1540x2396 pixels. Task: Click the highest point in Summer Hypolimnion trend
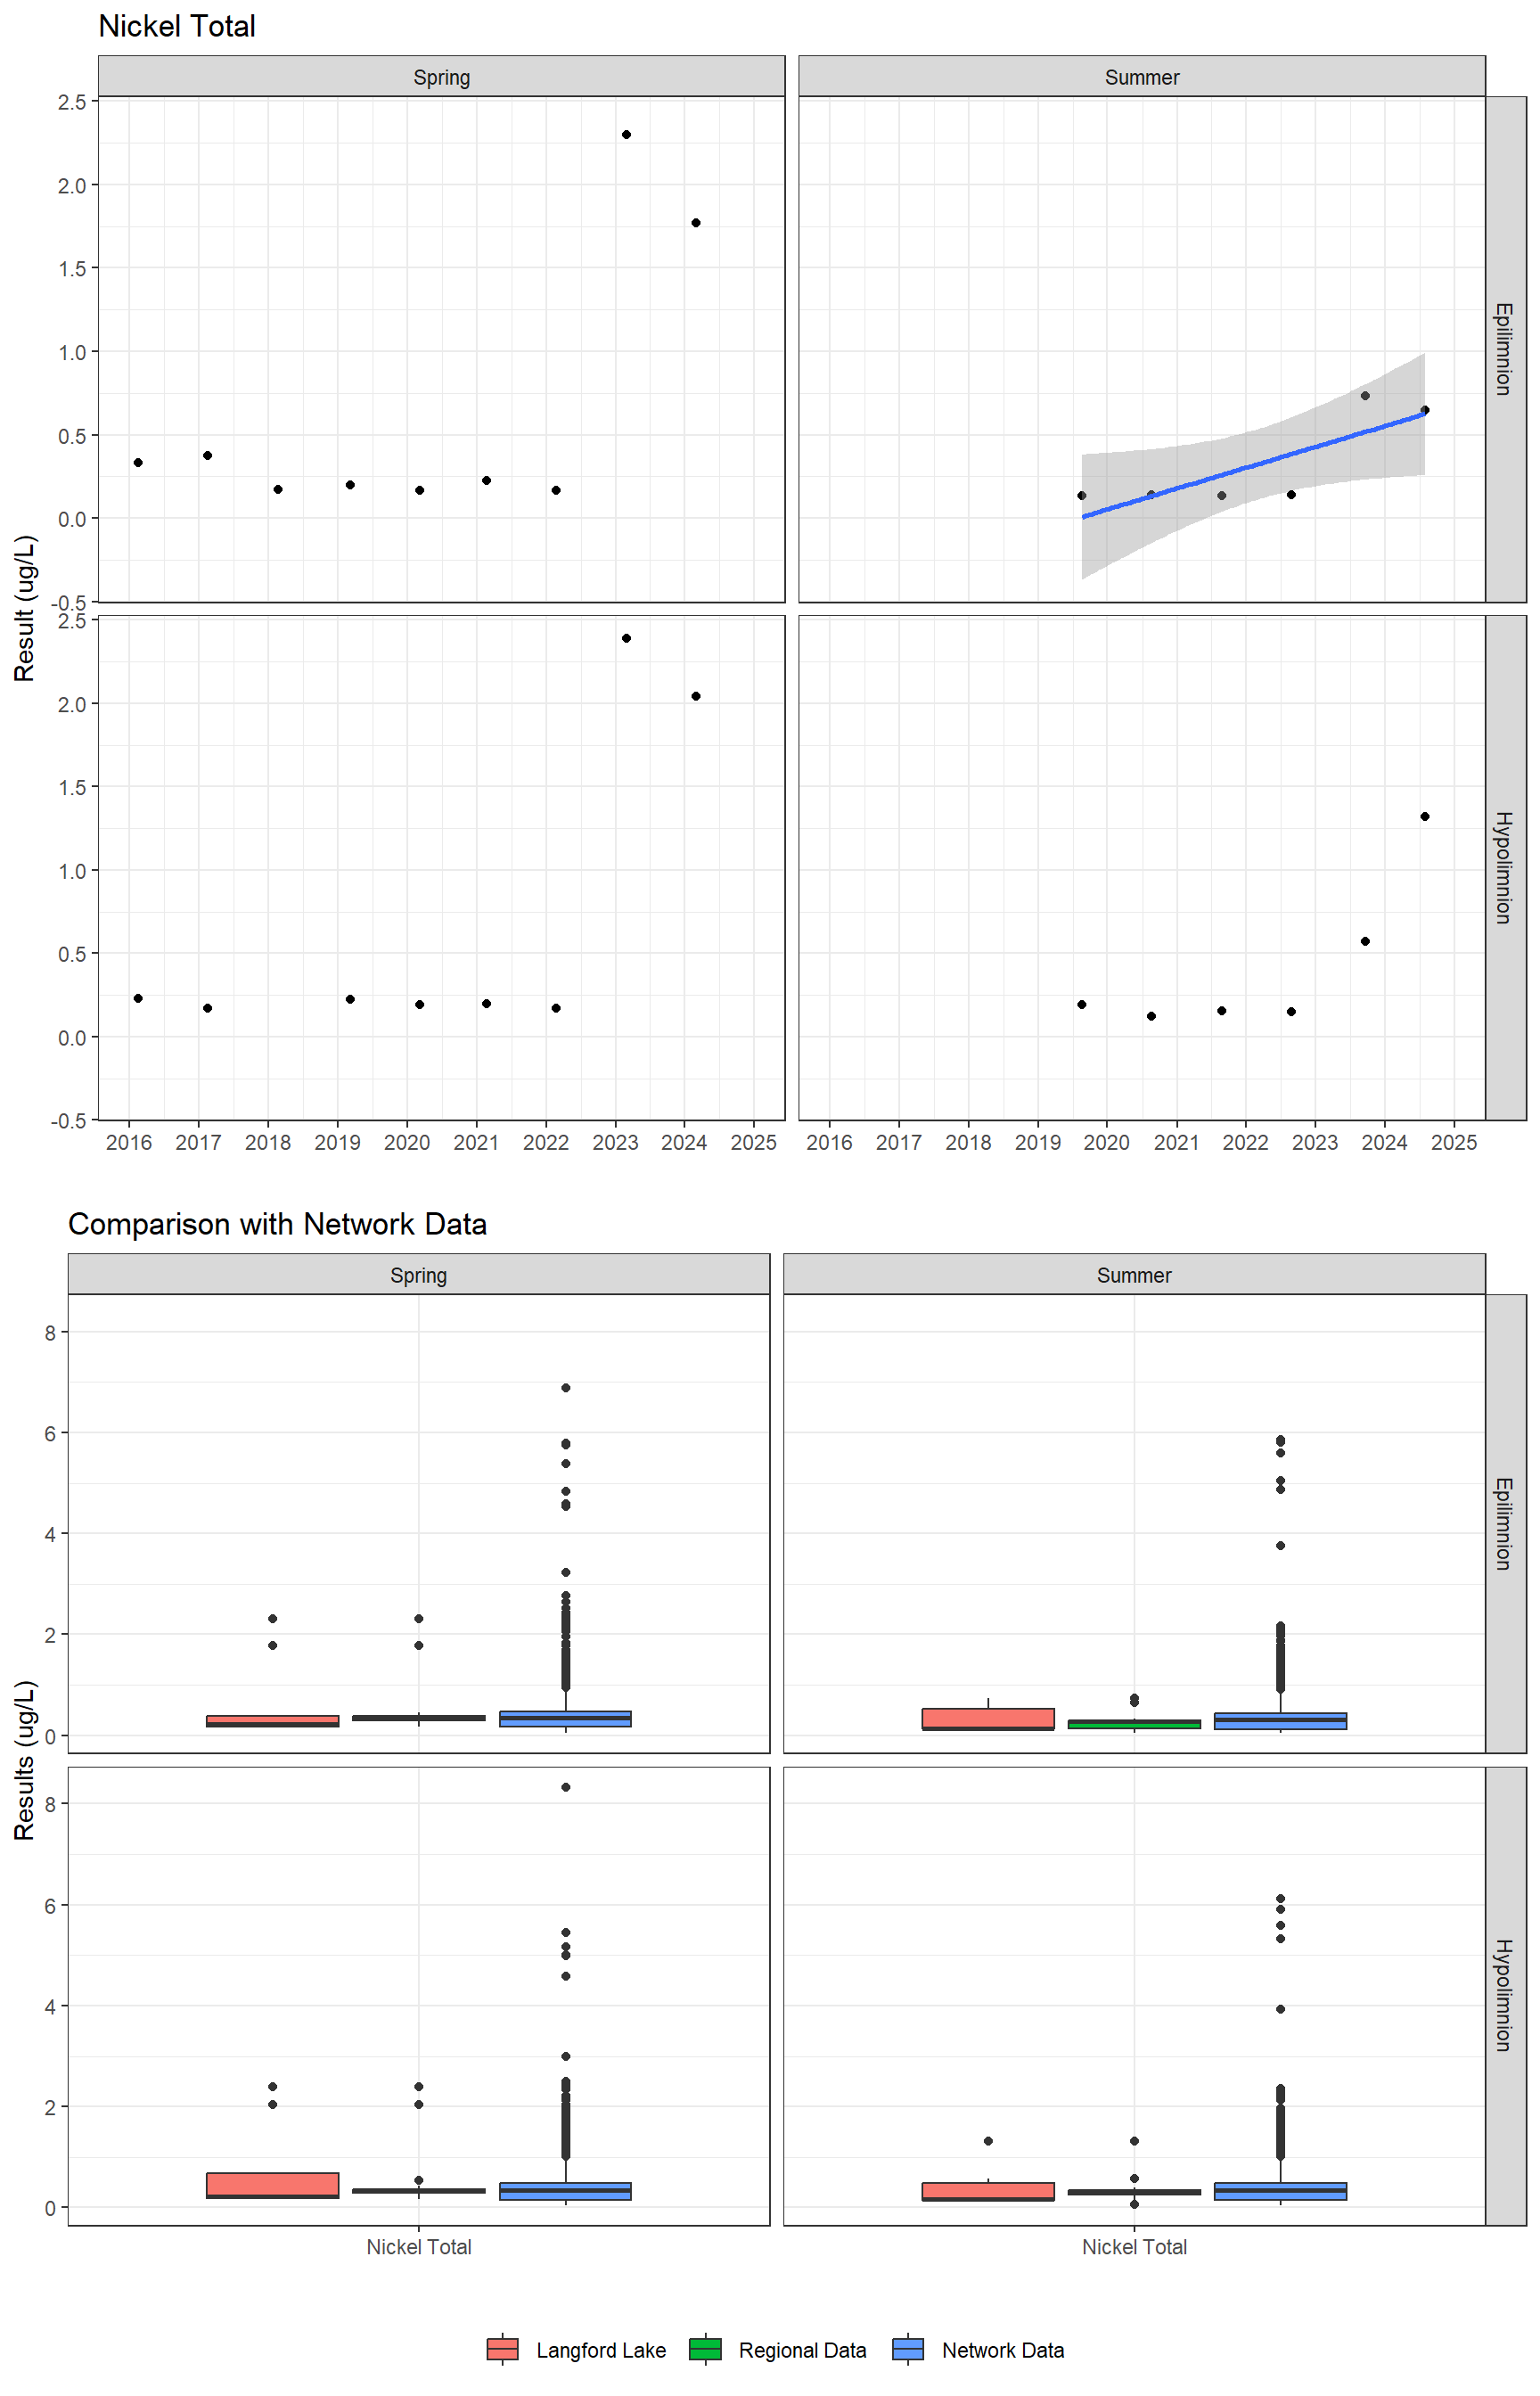point(1425,817)
